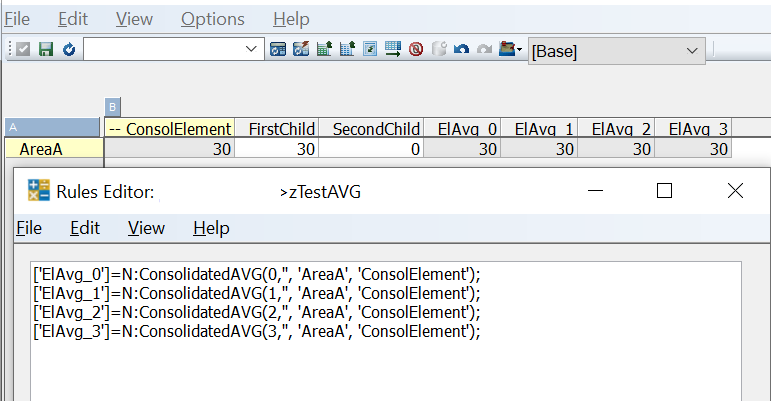Recalculate the view with the blue refresh icon

click(x=69, y=49)
